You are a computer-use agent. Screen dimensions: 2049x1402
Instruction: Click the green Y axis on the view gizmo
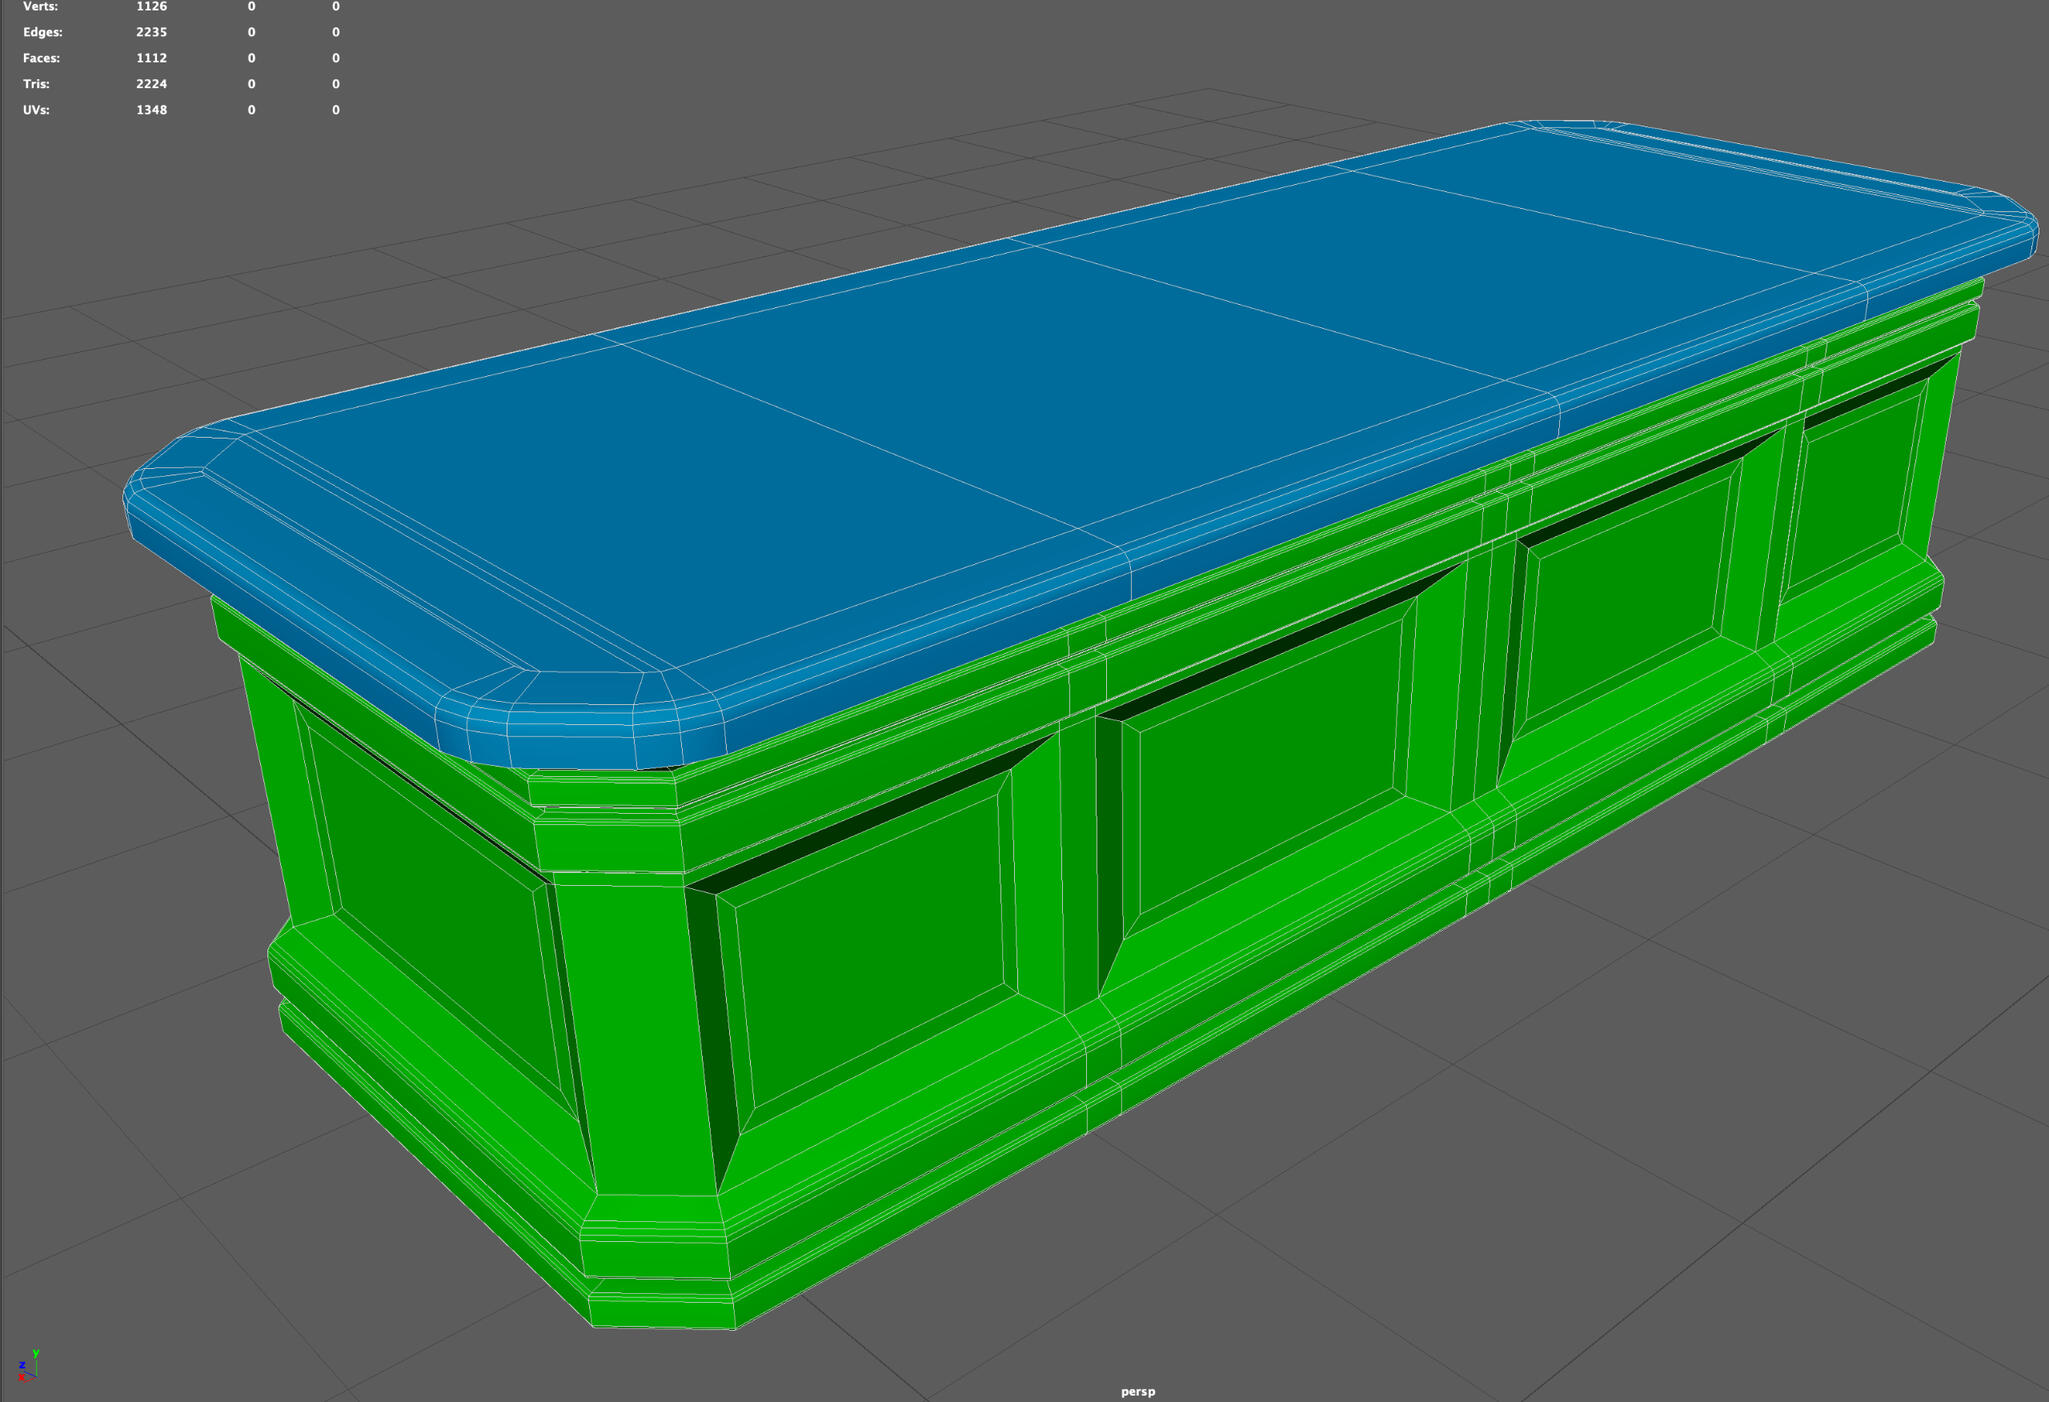click(x=36, y=1354)
